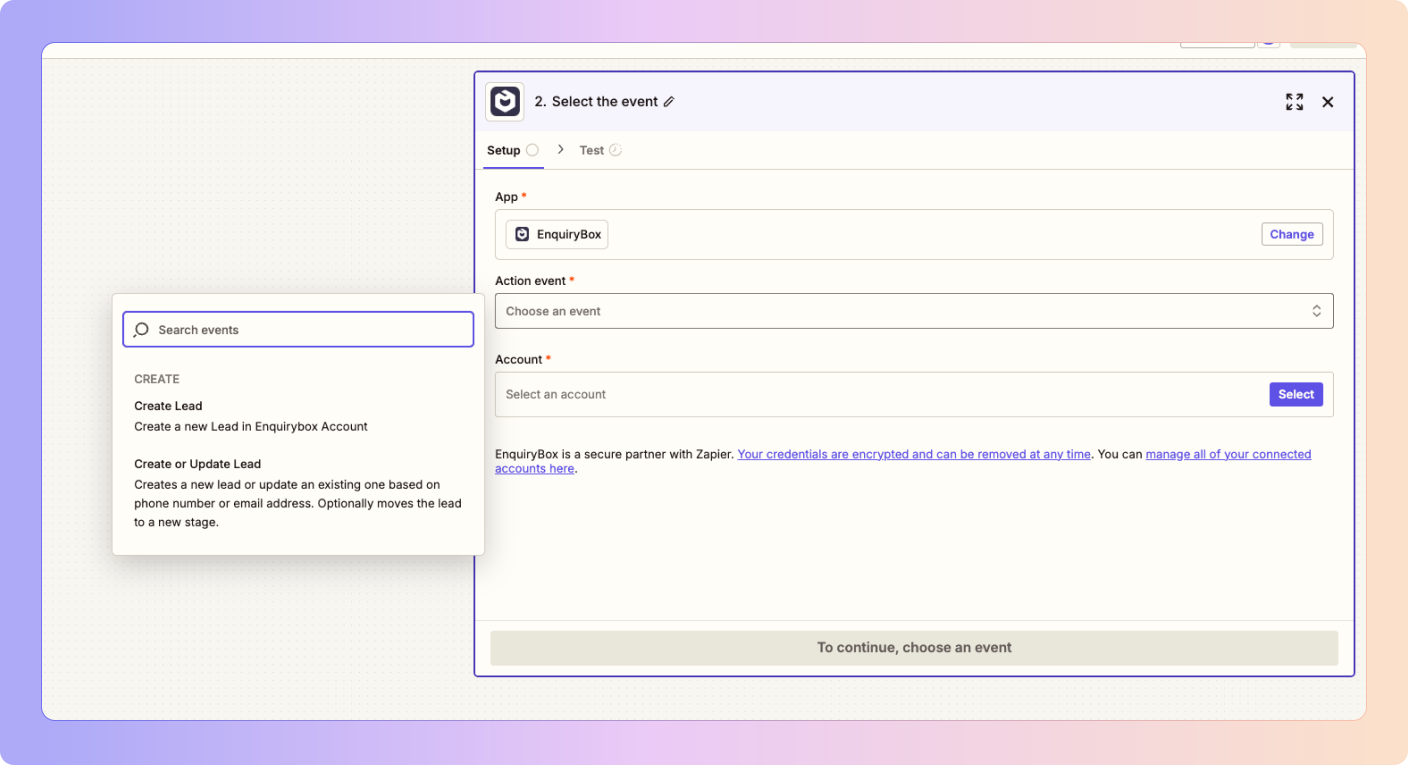This screenshot has width=1408, height=765.
Task: Click the Select an account field
Action: [914, 394]
